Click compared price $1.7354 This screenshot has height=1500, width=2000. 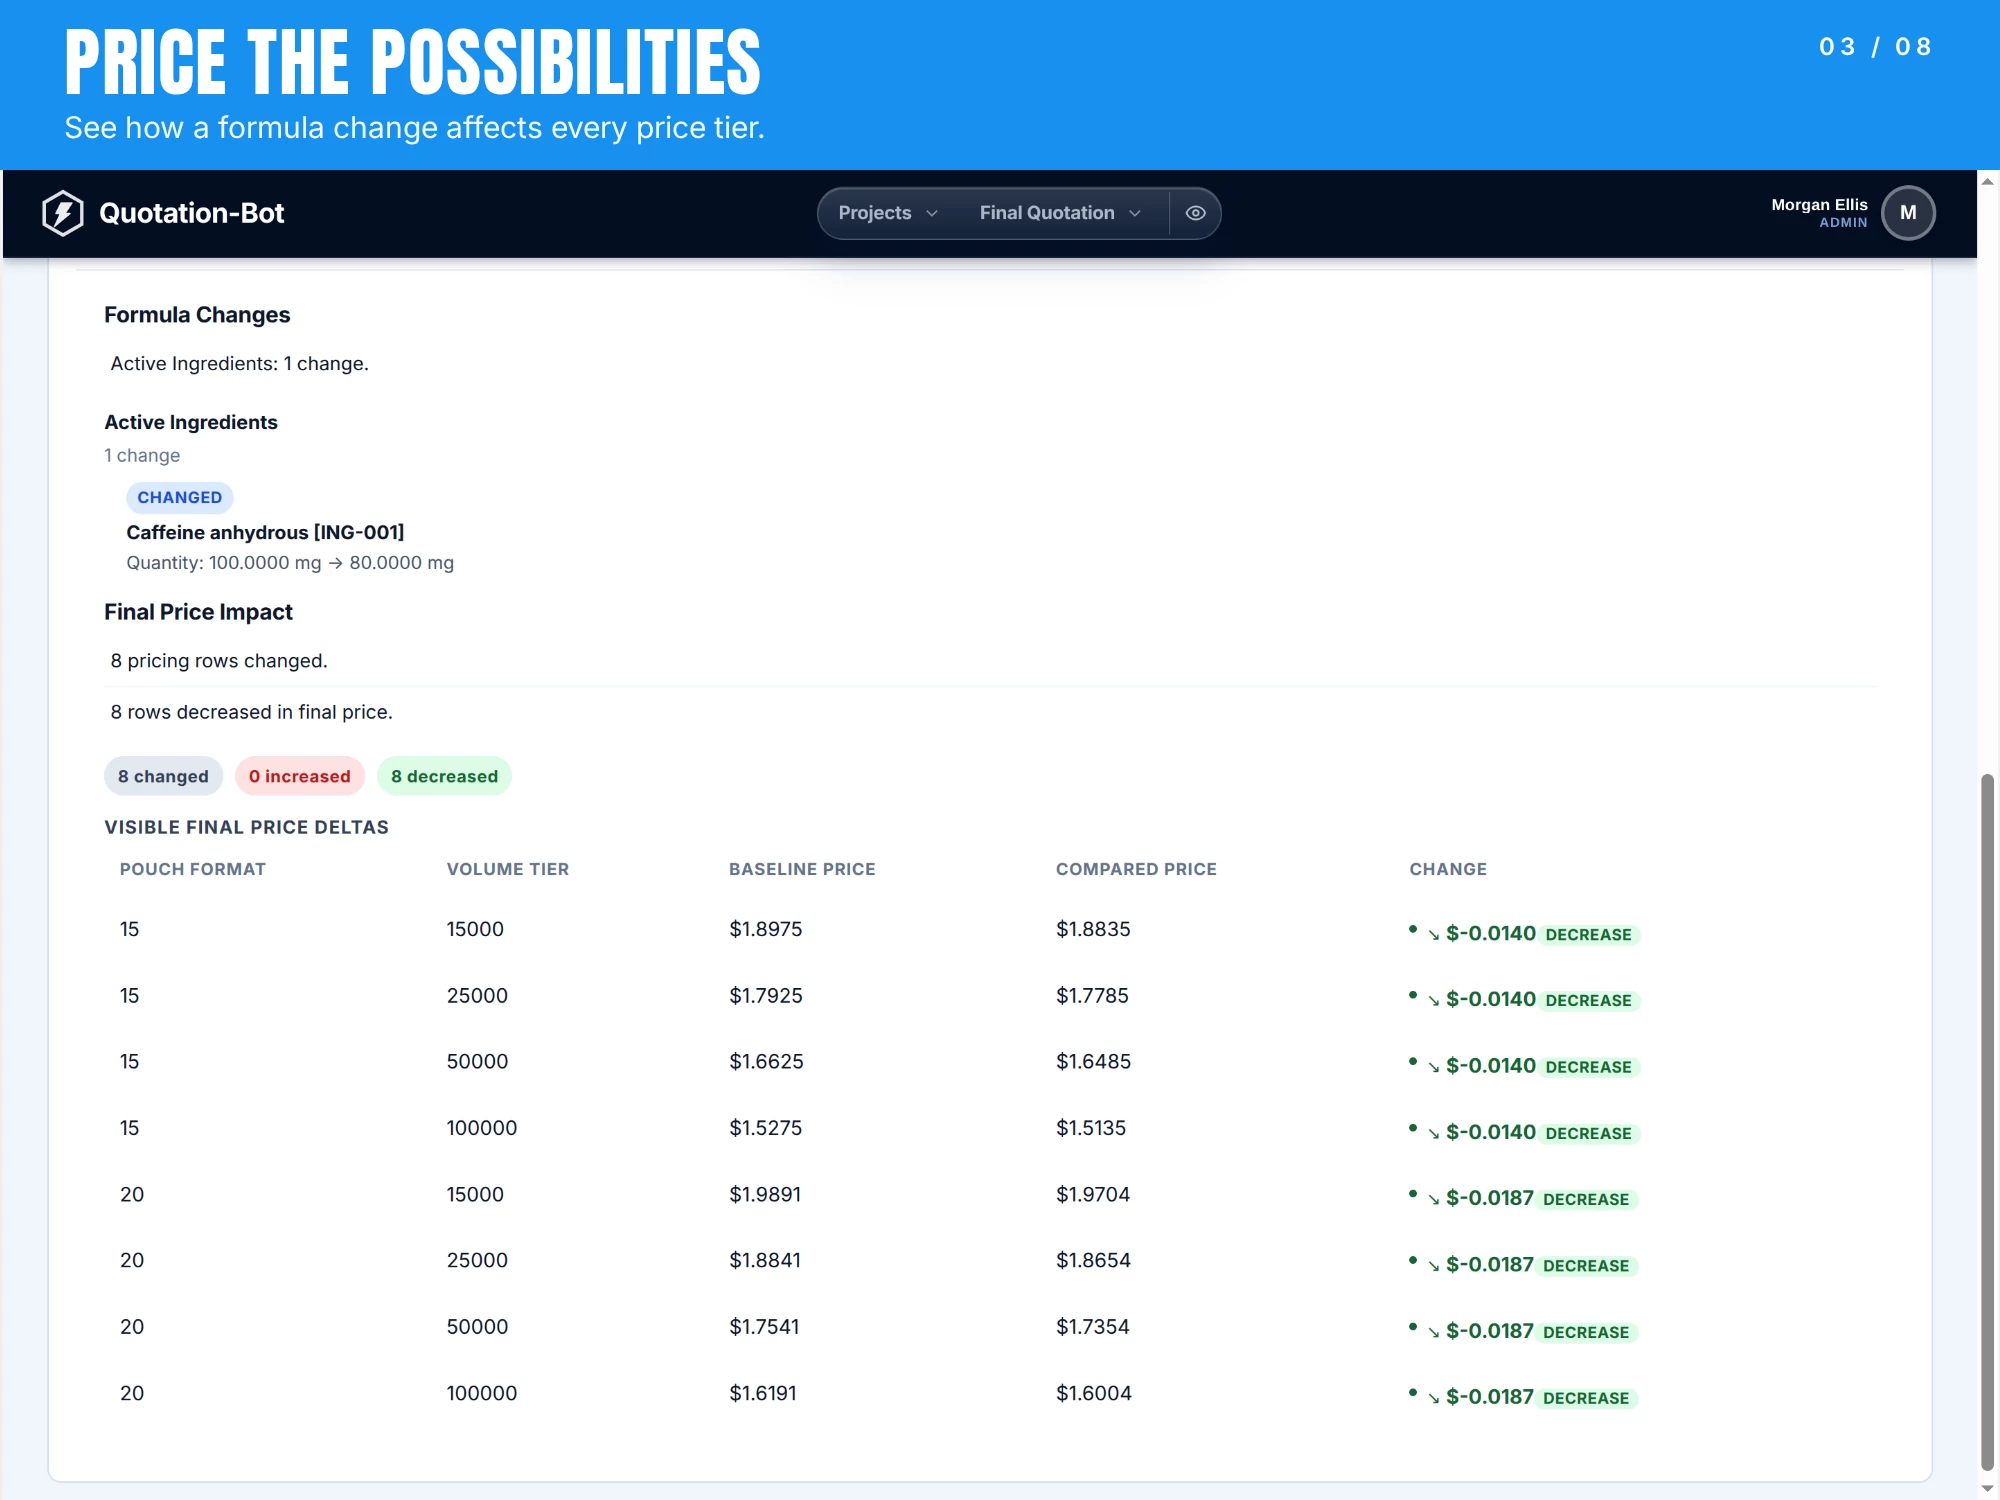click(1093, 1327)
